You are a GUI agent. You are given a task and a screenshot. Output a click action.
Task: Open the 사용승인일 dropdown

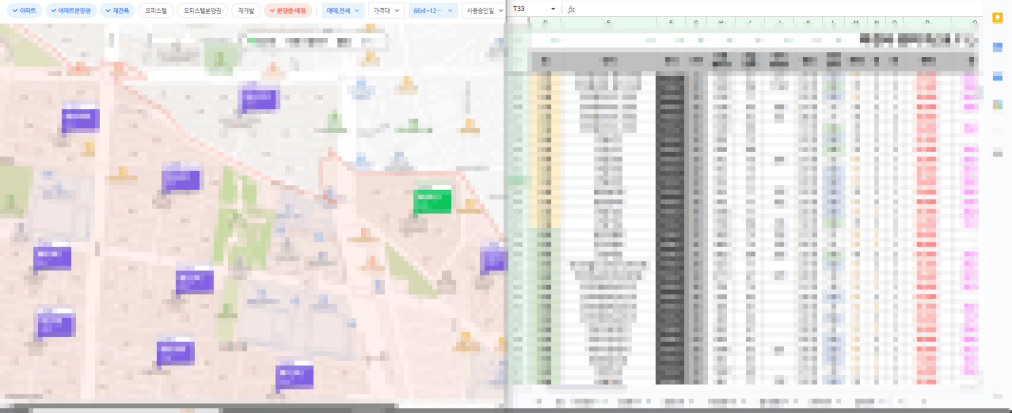pyautogui.click(x=484, y=10)
